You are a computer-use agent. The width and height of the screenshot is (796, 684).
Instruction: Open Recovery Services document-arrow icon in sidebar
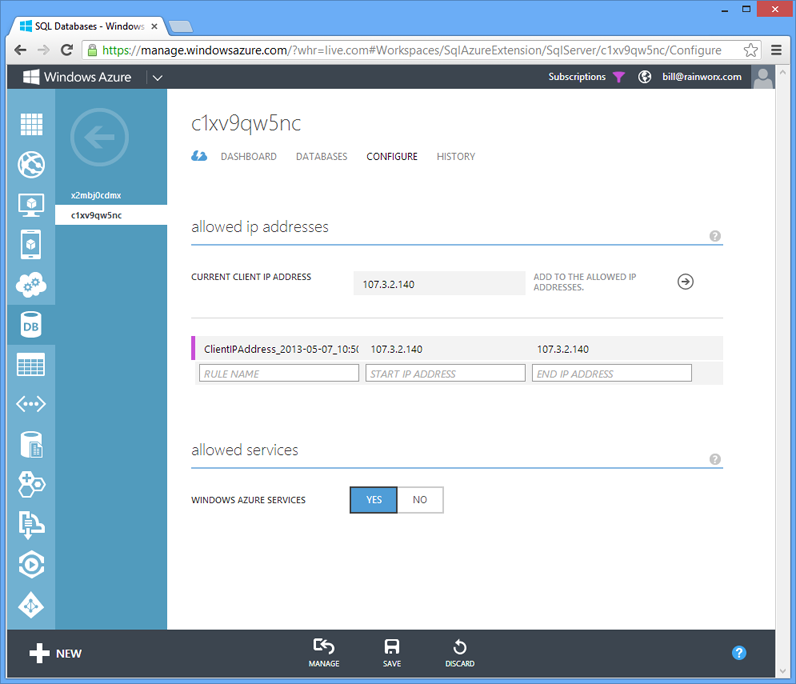click(31, 525)
